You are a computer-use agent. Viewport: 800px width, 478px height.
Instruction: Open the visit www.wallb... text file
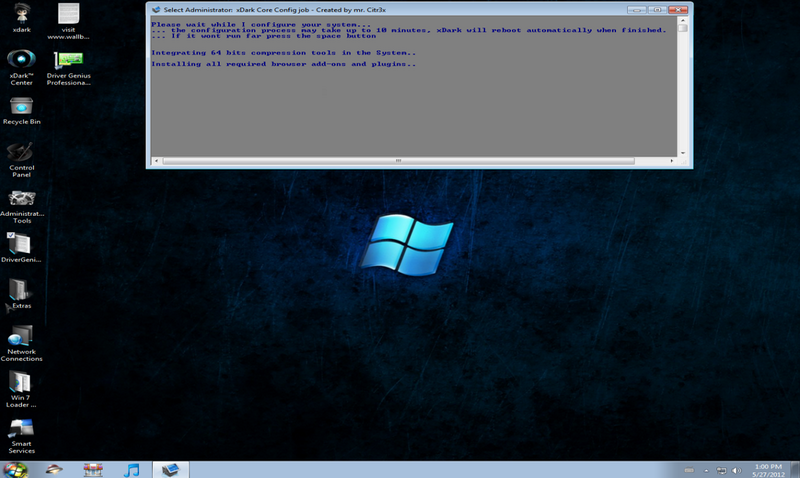(x=68, y=21)
